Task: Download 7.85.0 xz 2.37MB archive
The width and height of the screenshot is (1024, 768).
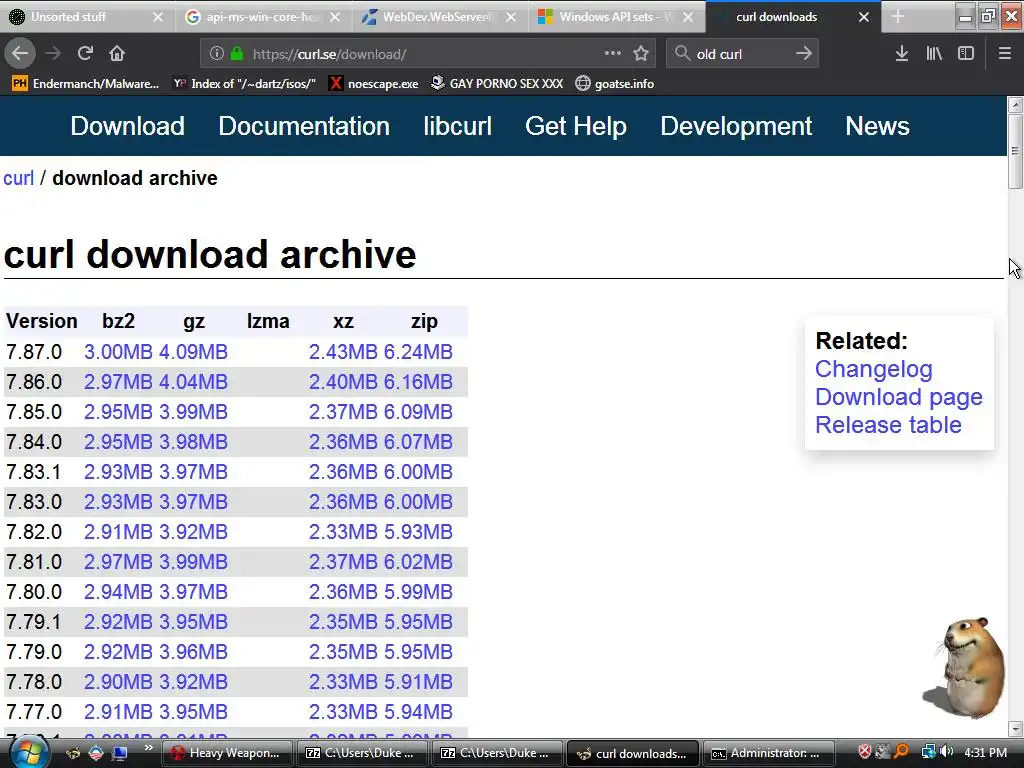Action: [343, 412]
